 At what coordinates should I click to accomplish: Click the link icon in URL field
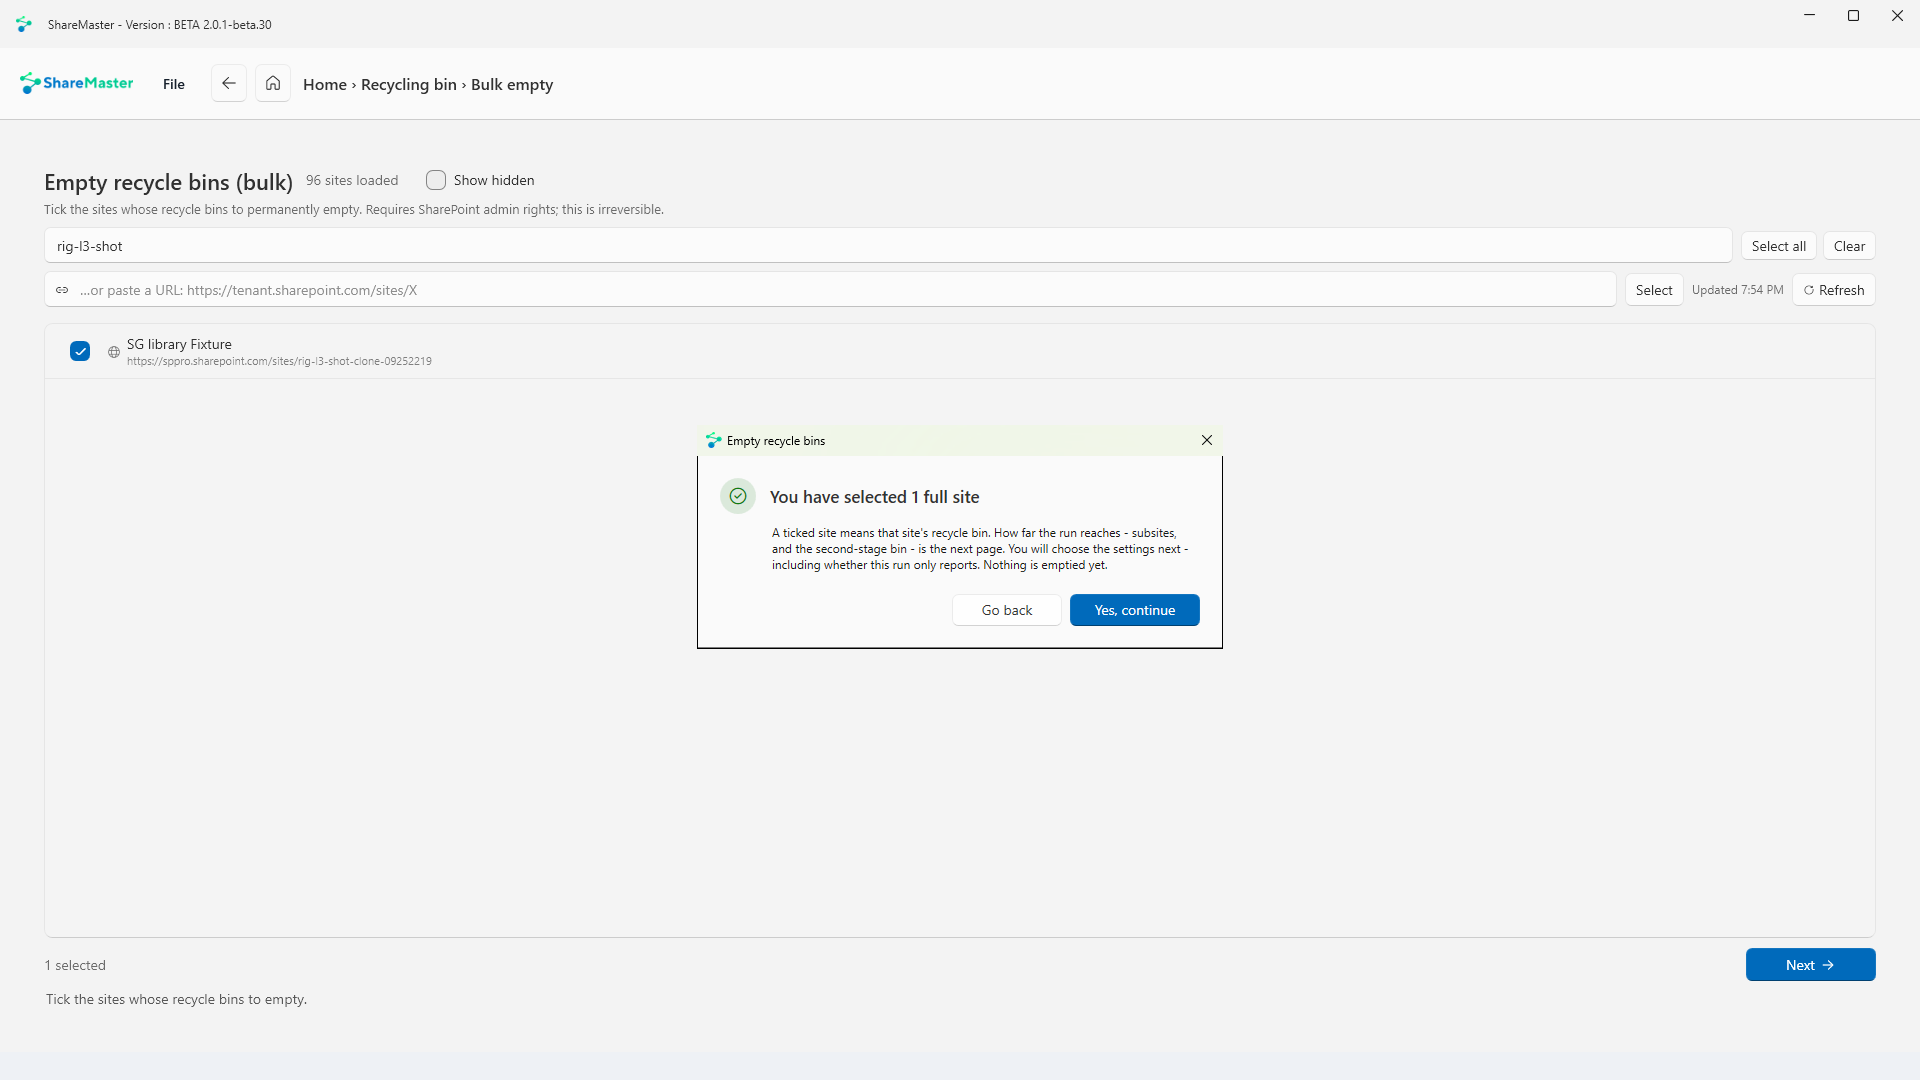coord(62,290)
